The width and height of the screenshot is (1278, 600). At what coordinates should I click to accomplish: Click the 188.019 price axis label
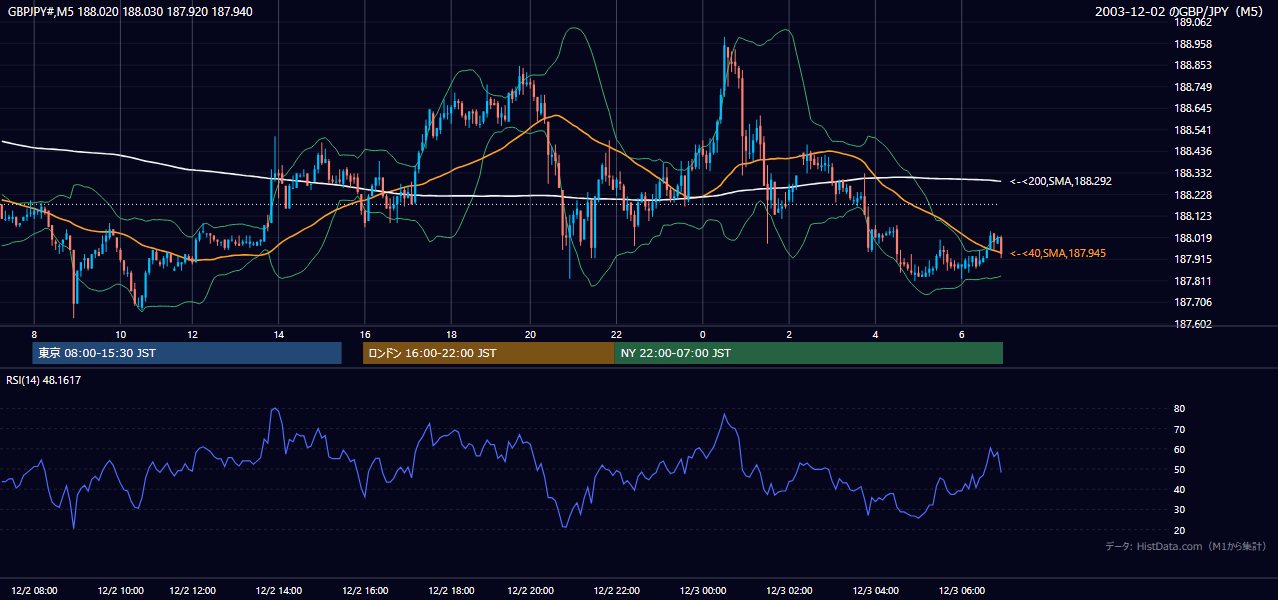[x=1194, y=239]
